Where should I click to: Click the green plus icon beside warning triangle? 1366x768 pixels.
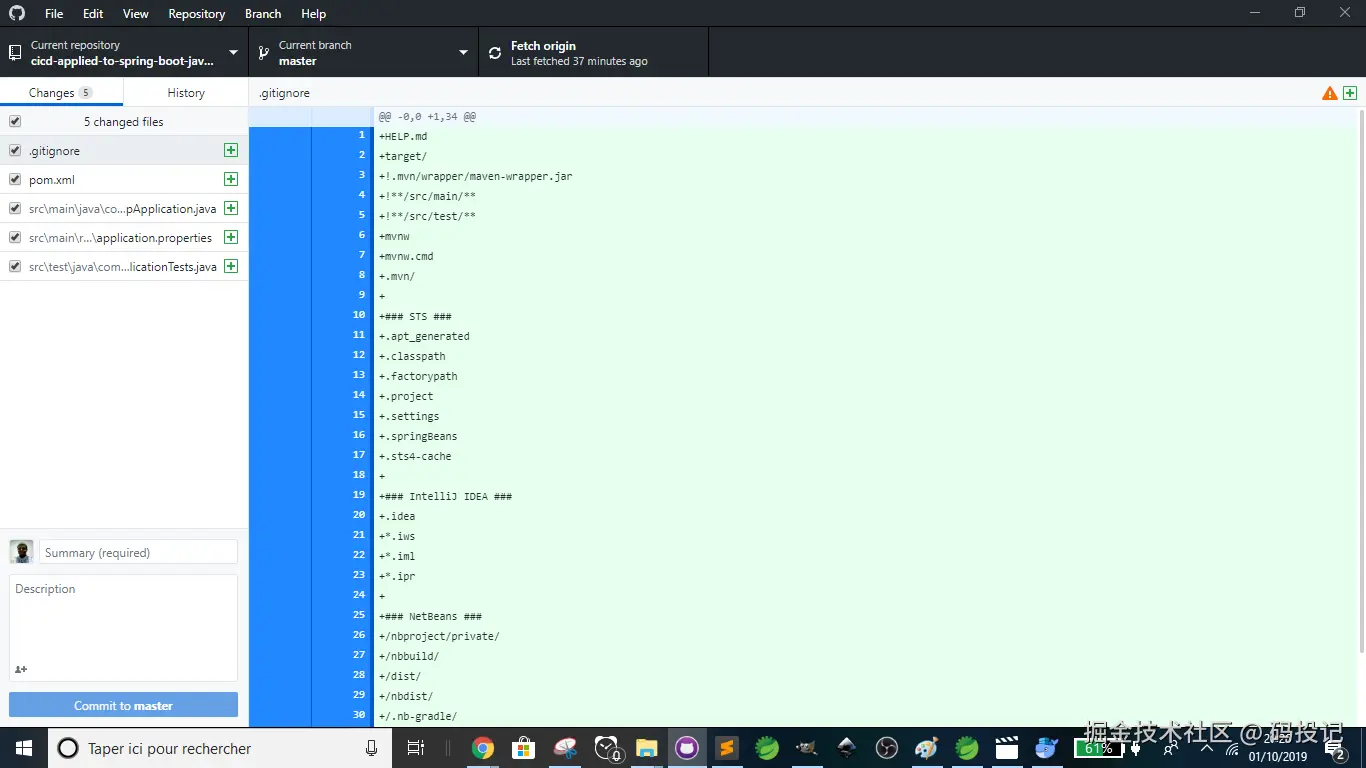coord(1350,93)
